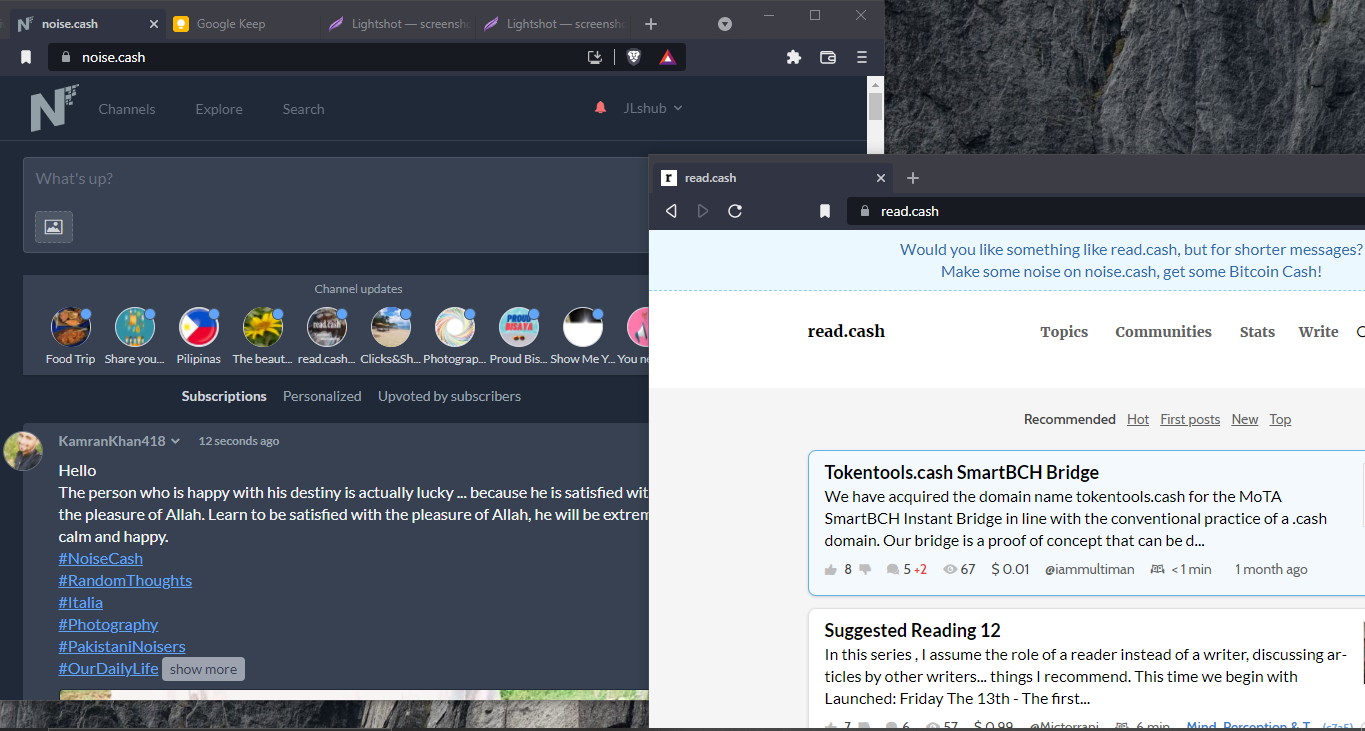Screen dimensions: 1365x731
Task: Click the lock icon in read.cash address bar
Action: tap(865, 211)
